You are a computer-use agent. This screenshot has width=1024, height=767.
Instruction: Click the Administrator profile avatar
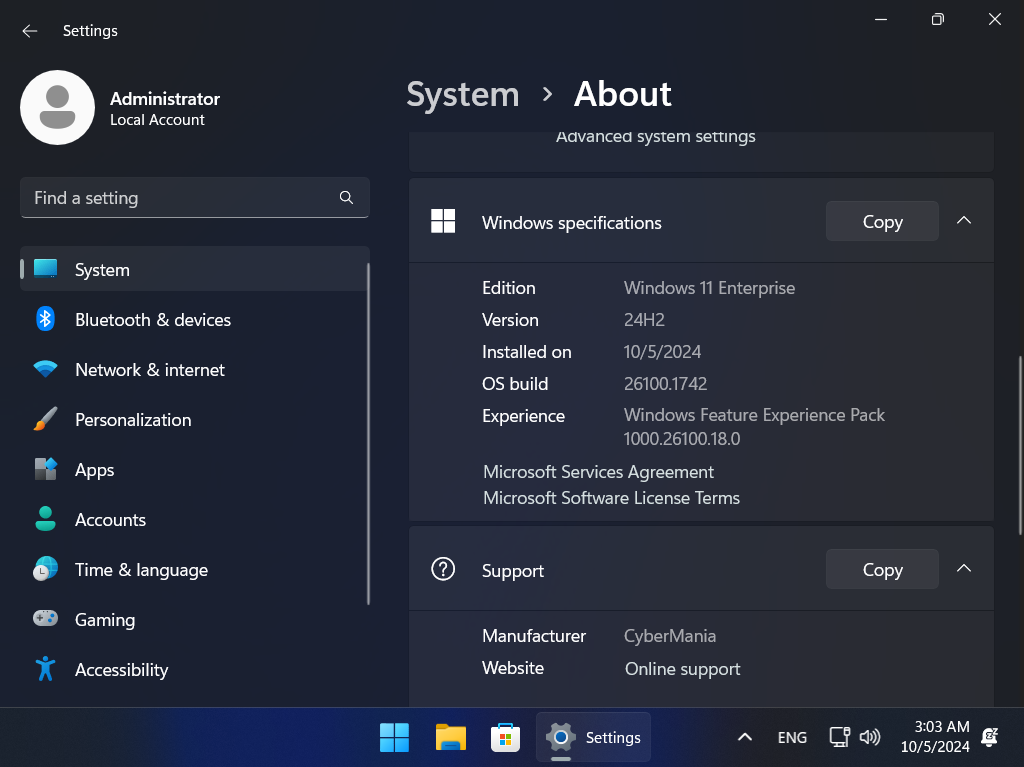(x=57, y=108)
